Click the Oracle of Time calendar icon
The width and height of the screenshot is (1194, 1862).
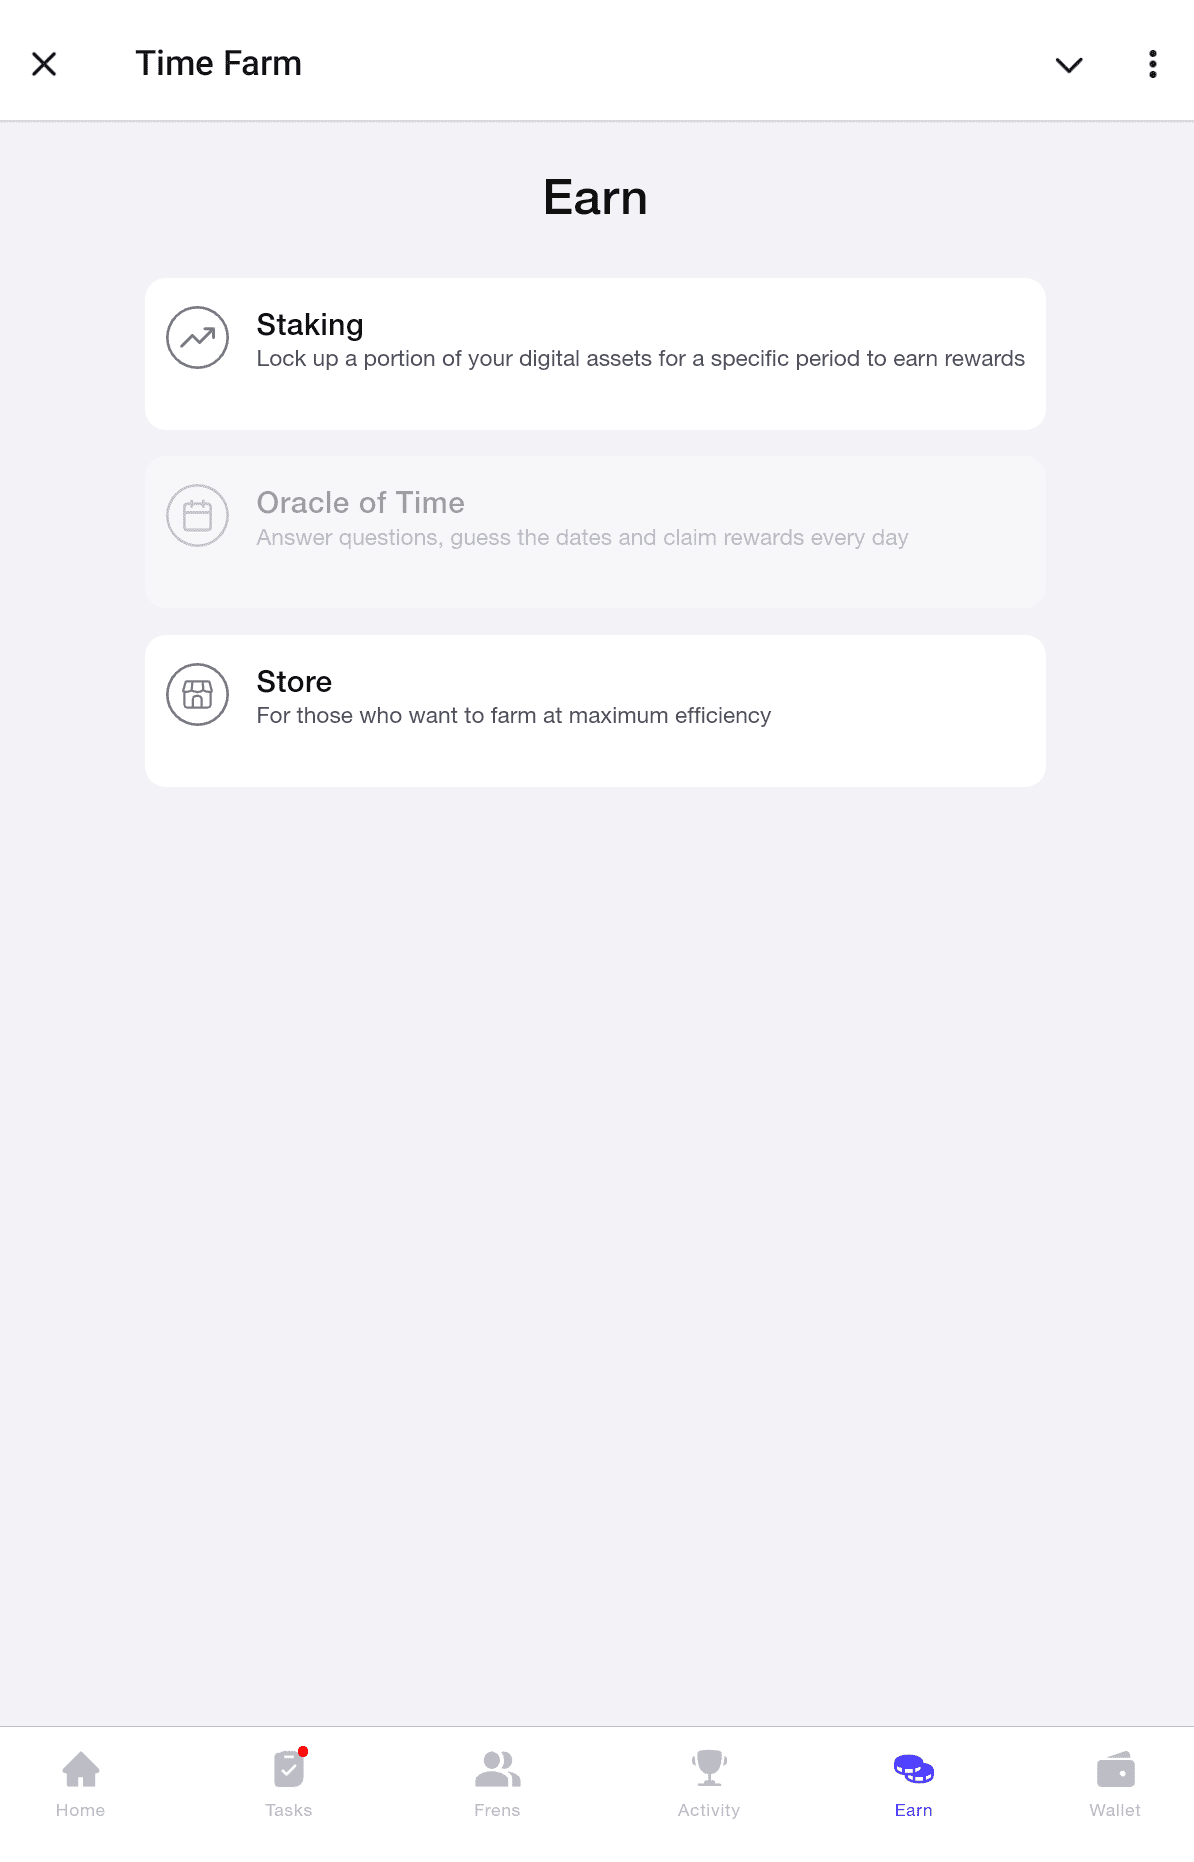pos(196,516)
